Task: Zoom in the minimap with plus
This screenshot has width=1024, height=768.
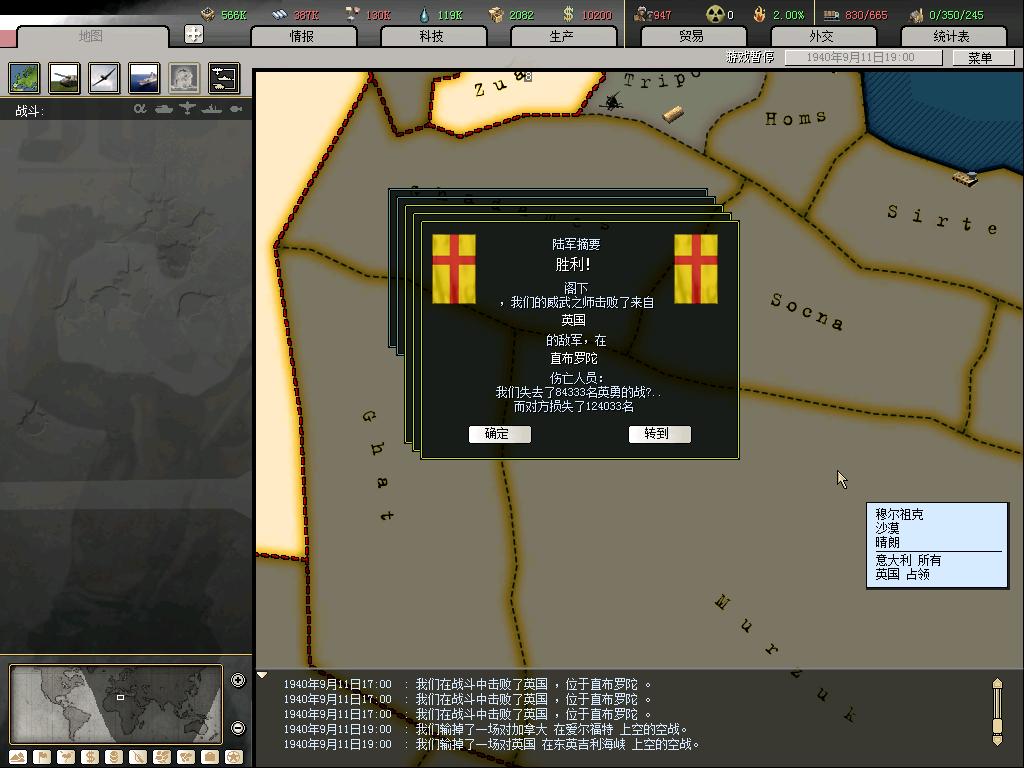Action: 238,680
